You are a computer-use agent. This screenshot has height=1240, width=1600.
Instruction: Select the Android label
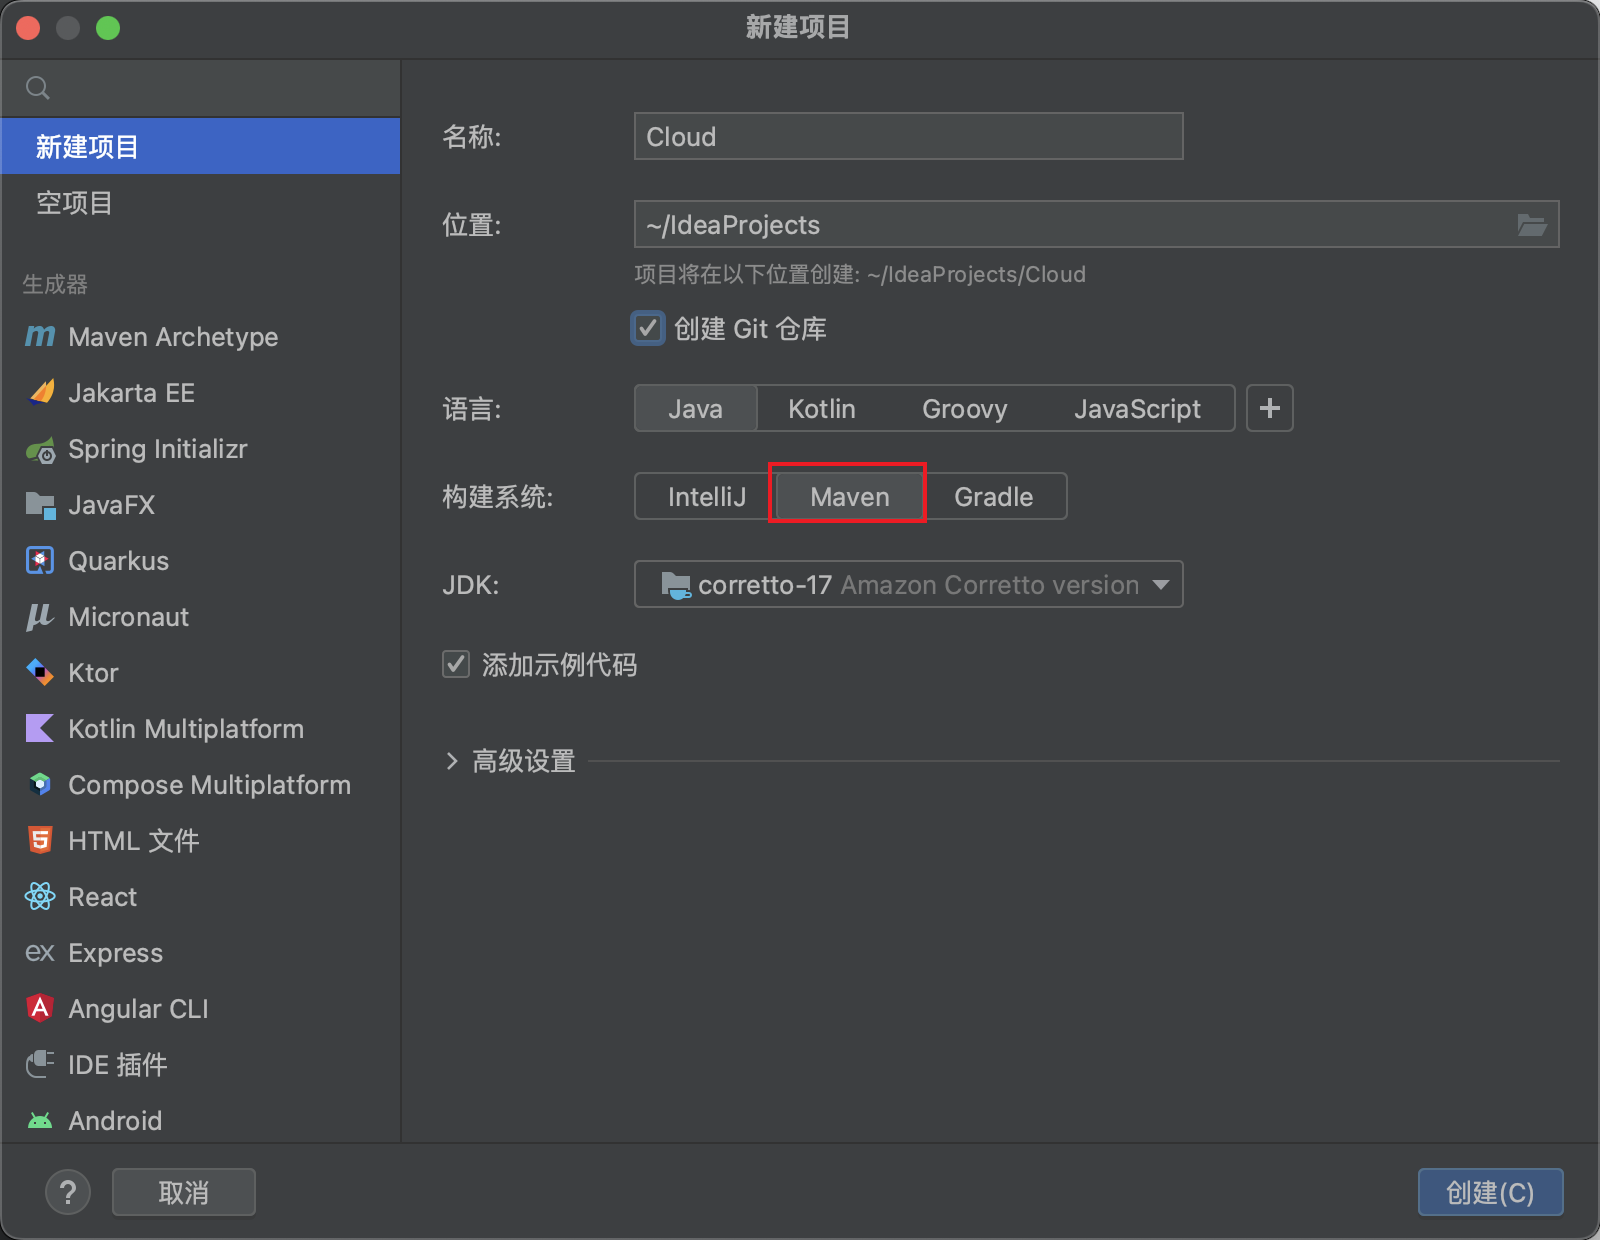(x=116, y=1121)
